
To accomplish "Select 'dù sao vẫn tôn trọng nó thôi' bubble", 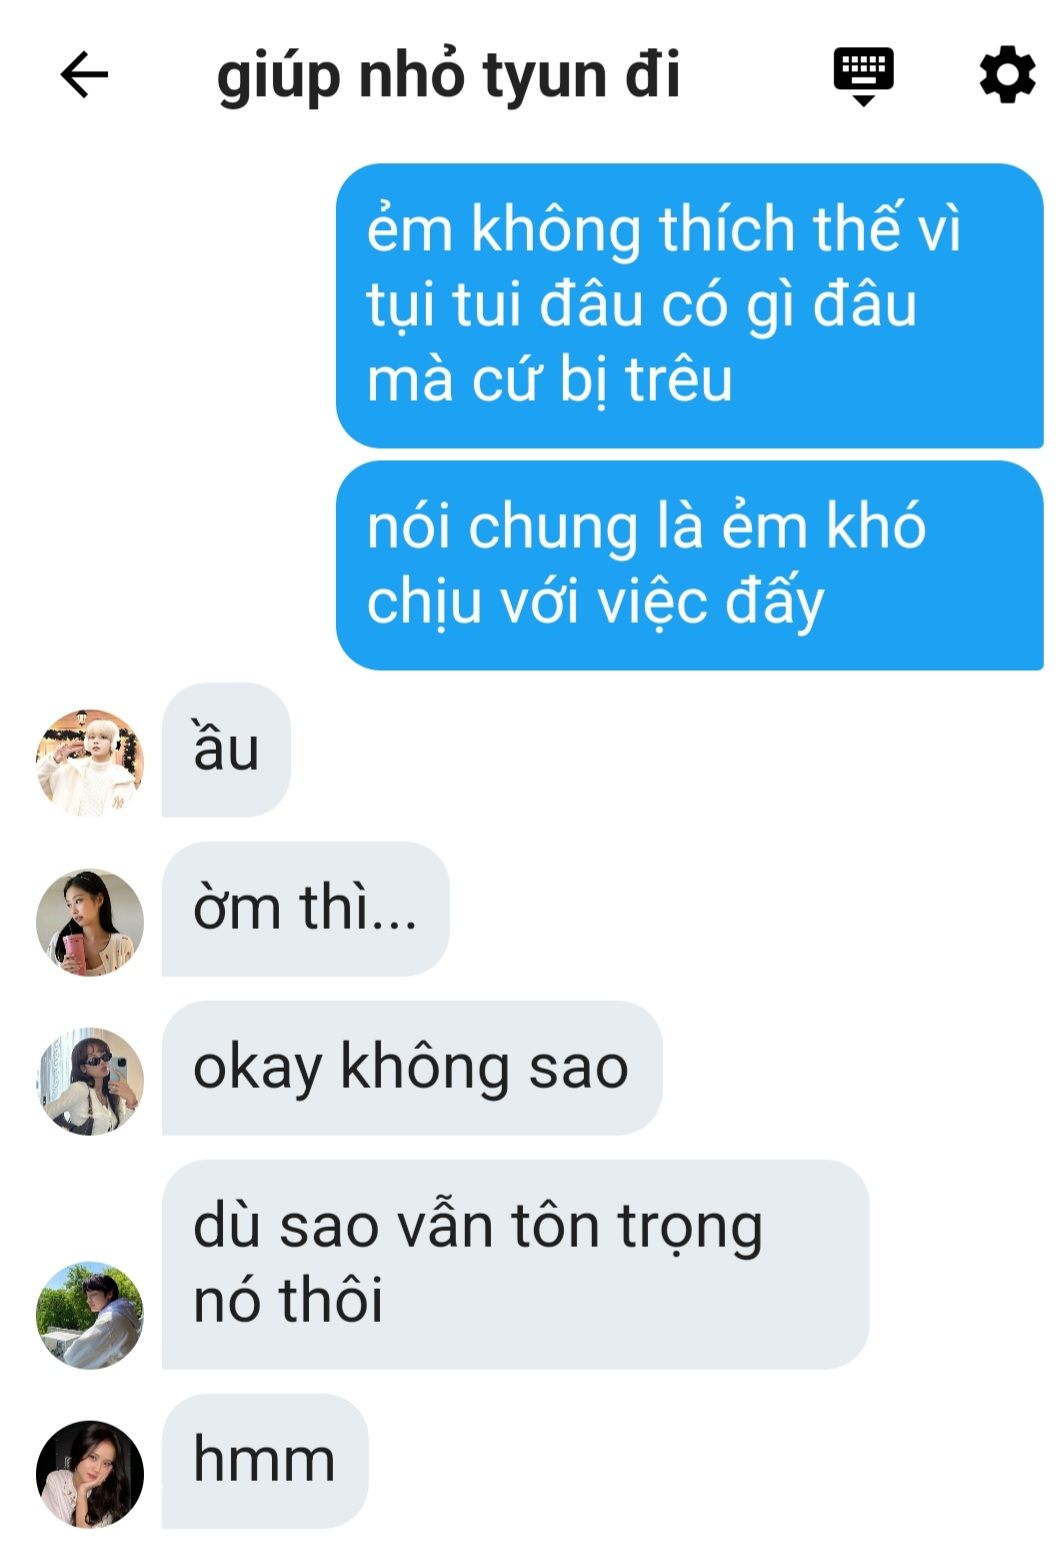I will 515,1264.
